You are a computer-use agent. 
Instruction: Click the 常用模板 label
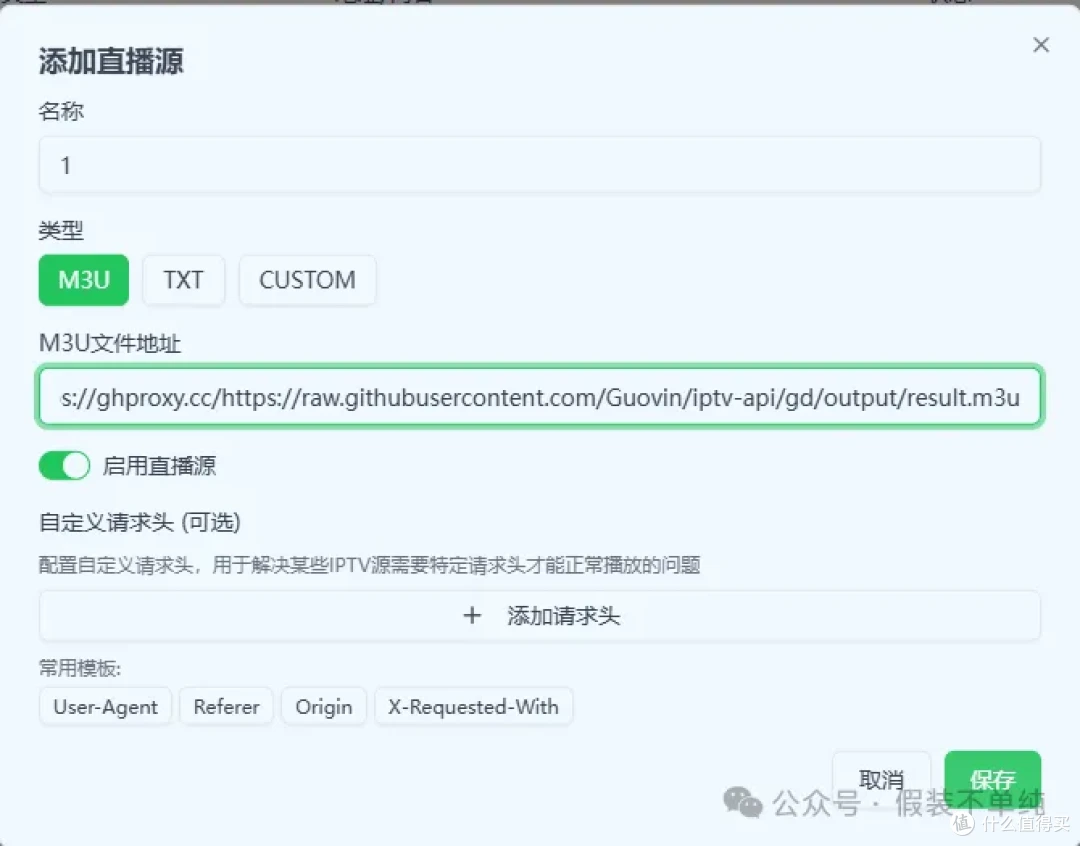click(80, 668)
